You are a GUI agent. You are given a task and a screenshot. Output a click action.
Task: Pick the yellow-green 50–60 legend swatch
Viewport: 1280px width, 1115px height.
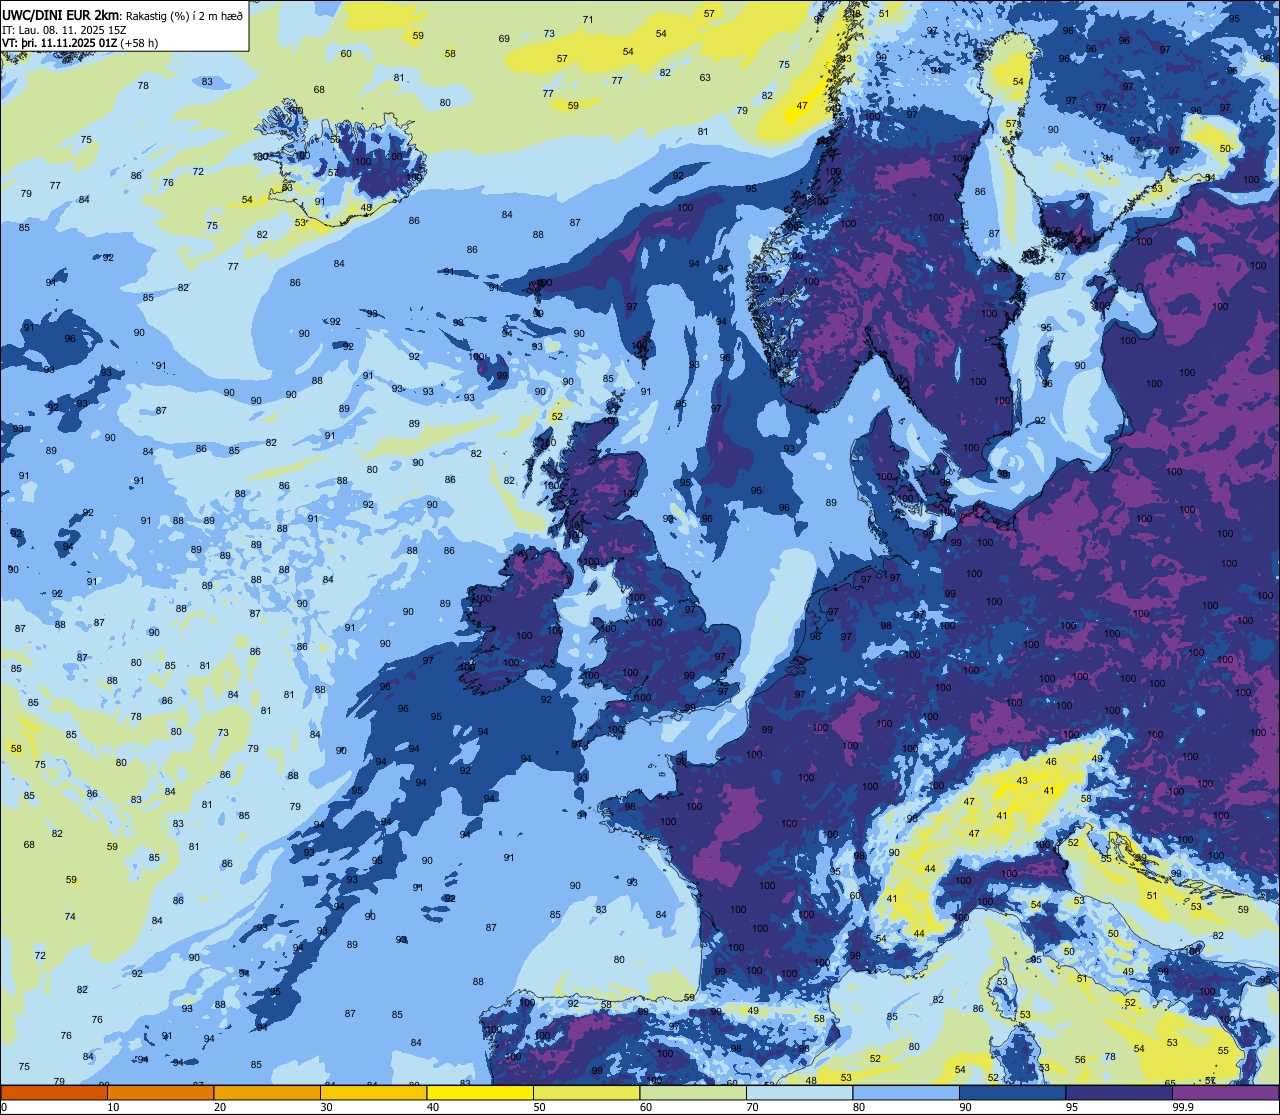(586, 1092)
